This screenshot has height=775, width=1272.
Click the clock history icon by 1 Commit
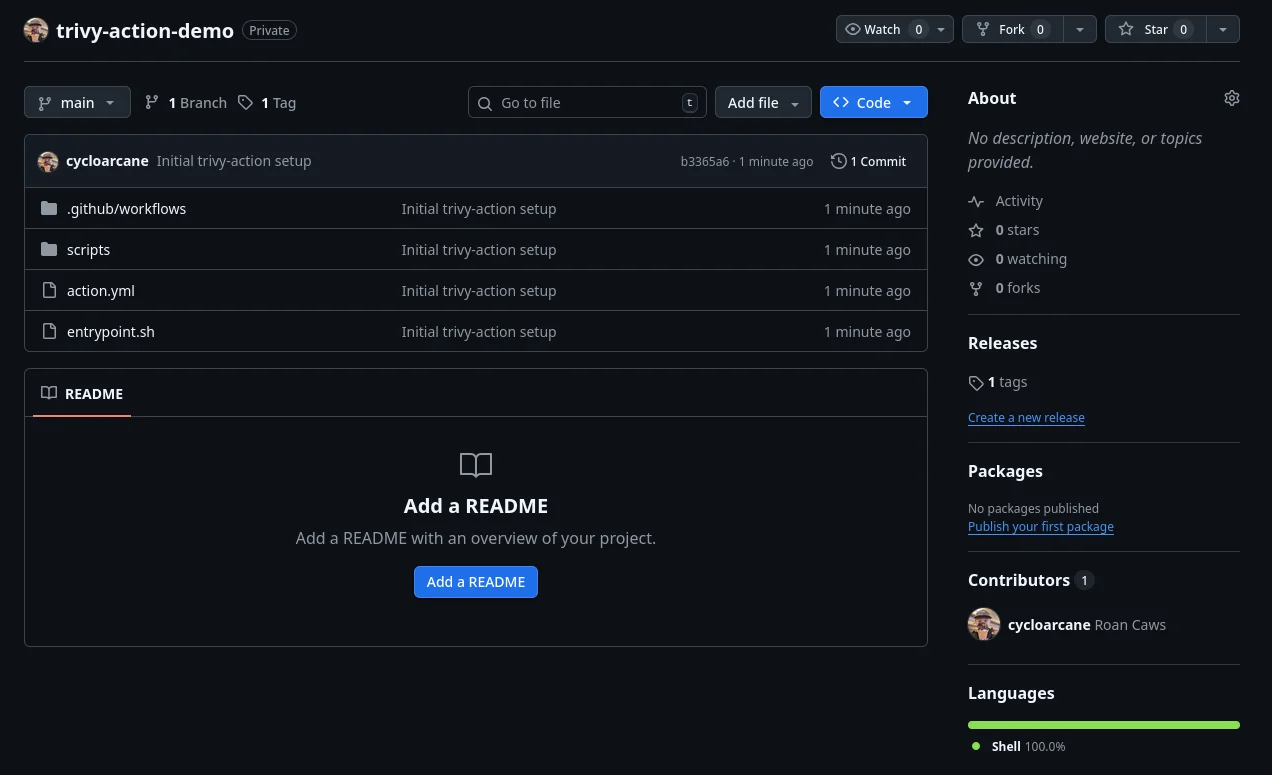pos(838,161)
